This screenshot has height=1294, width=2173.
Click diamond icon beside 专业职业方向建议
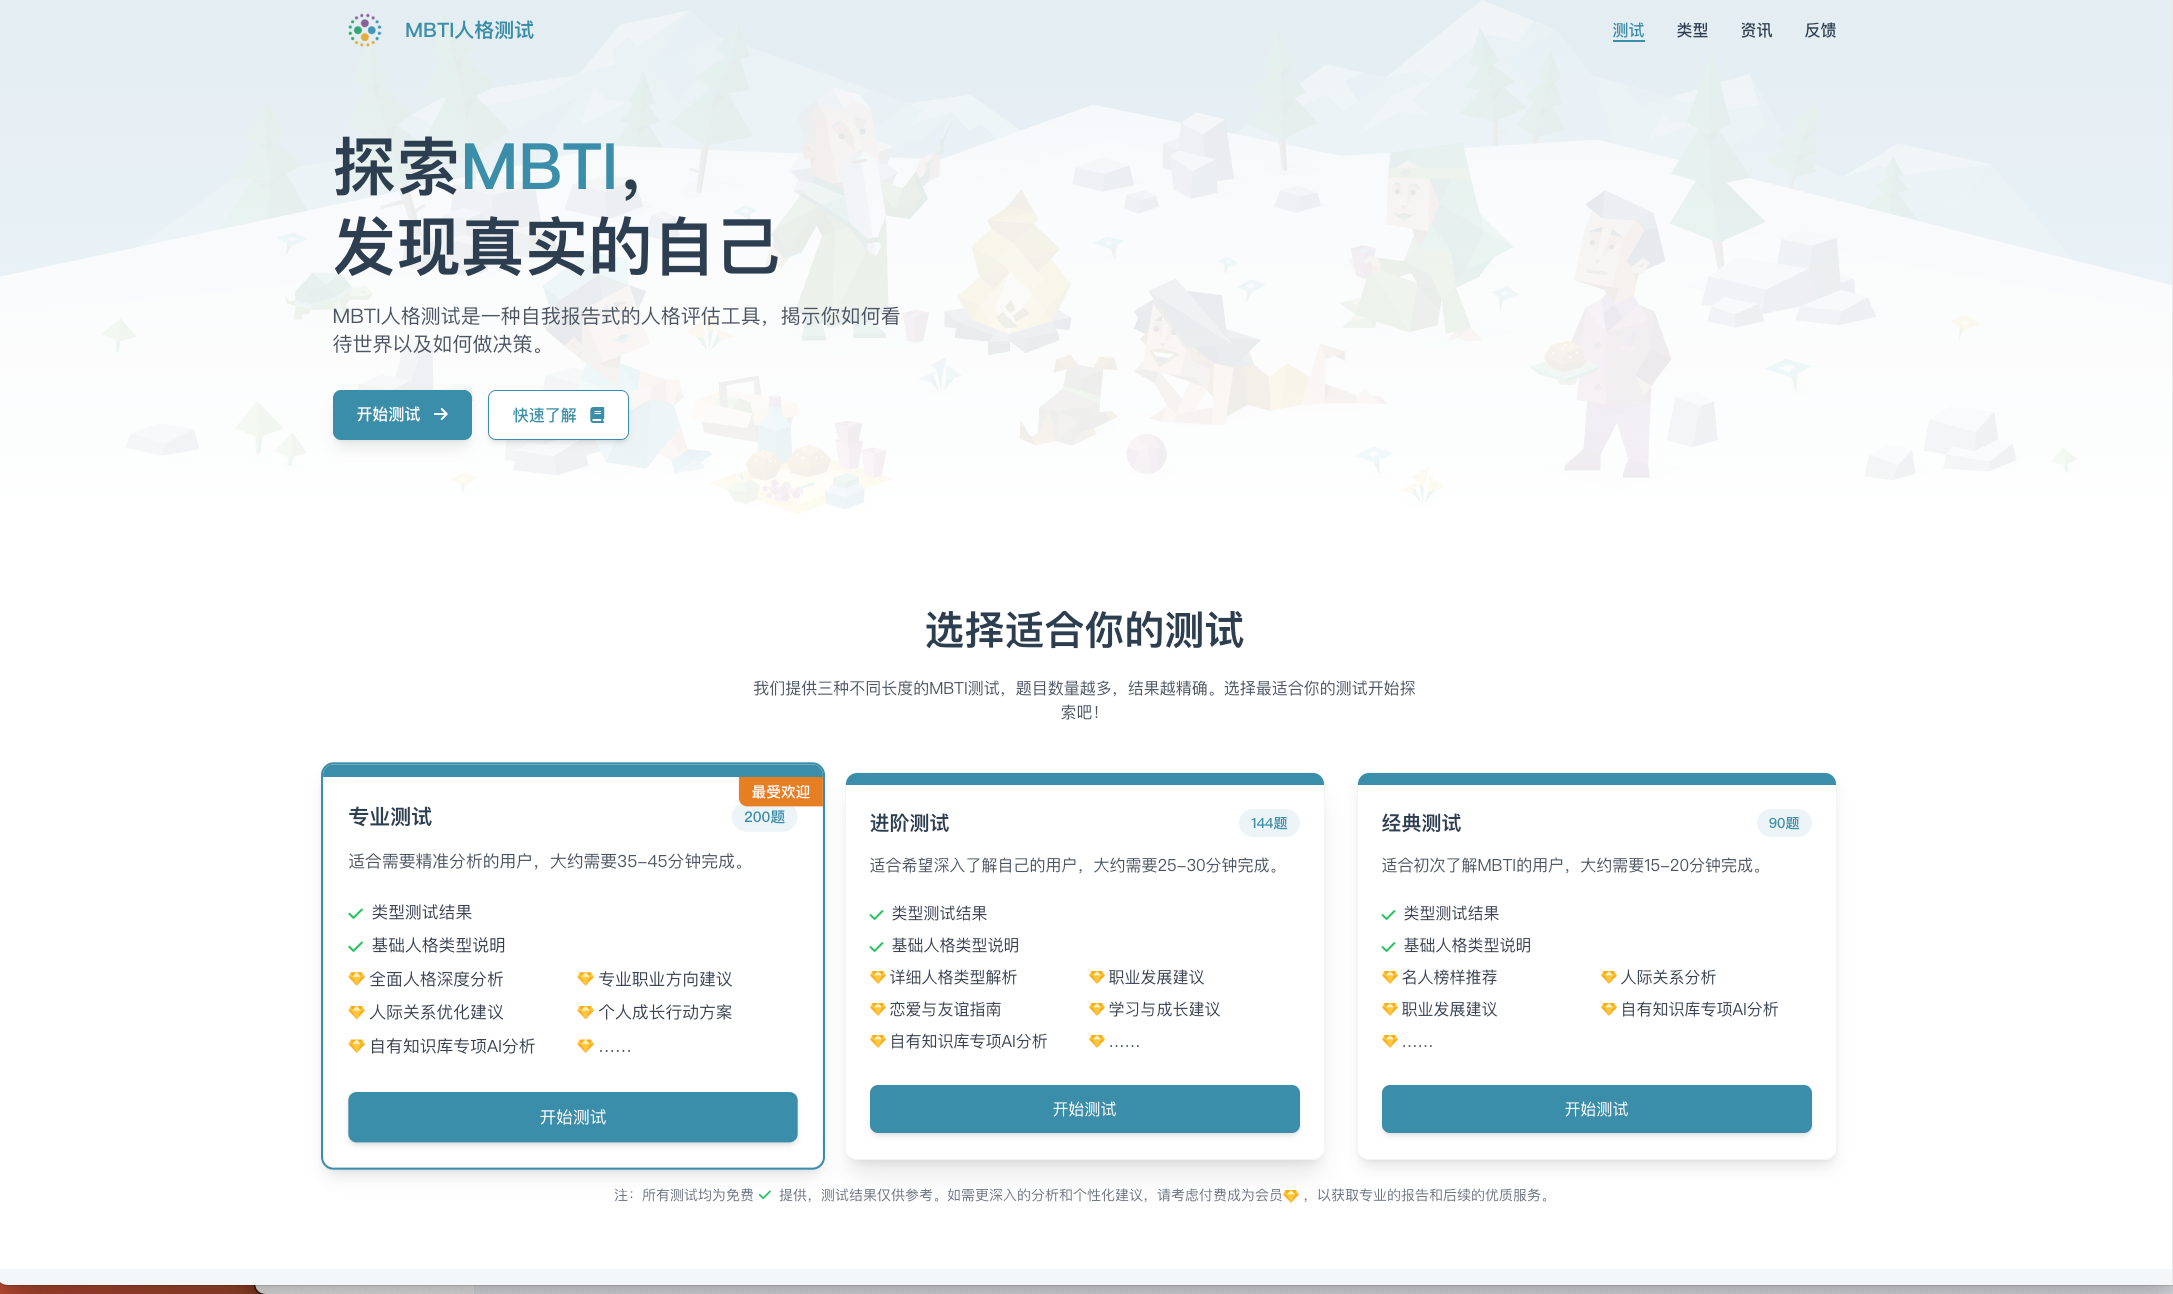(x=585, y=979)
